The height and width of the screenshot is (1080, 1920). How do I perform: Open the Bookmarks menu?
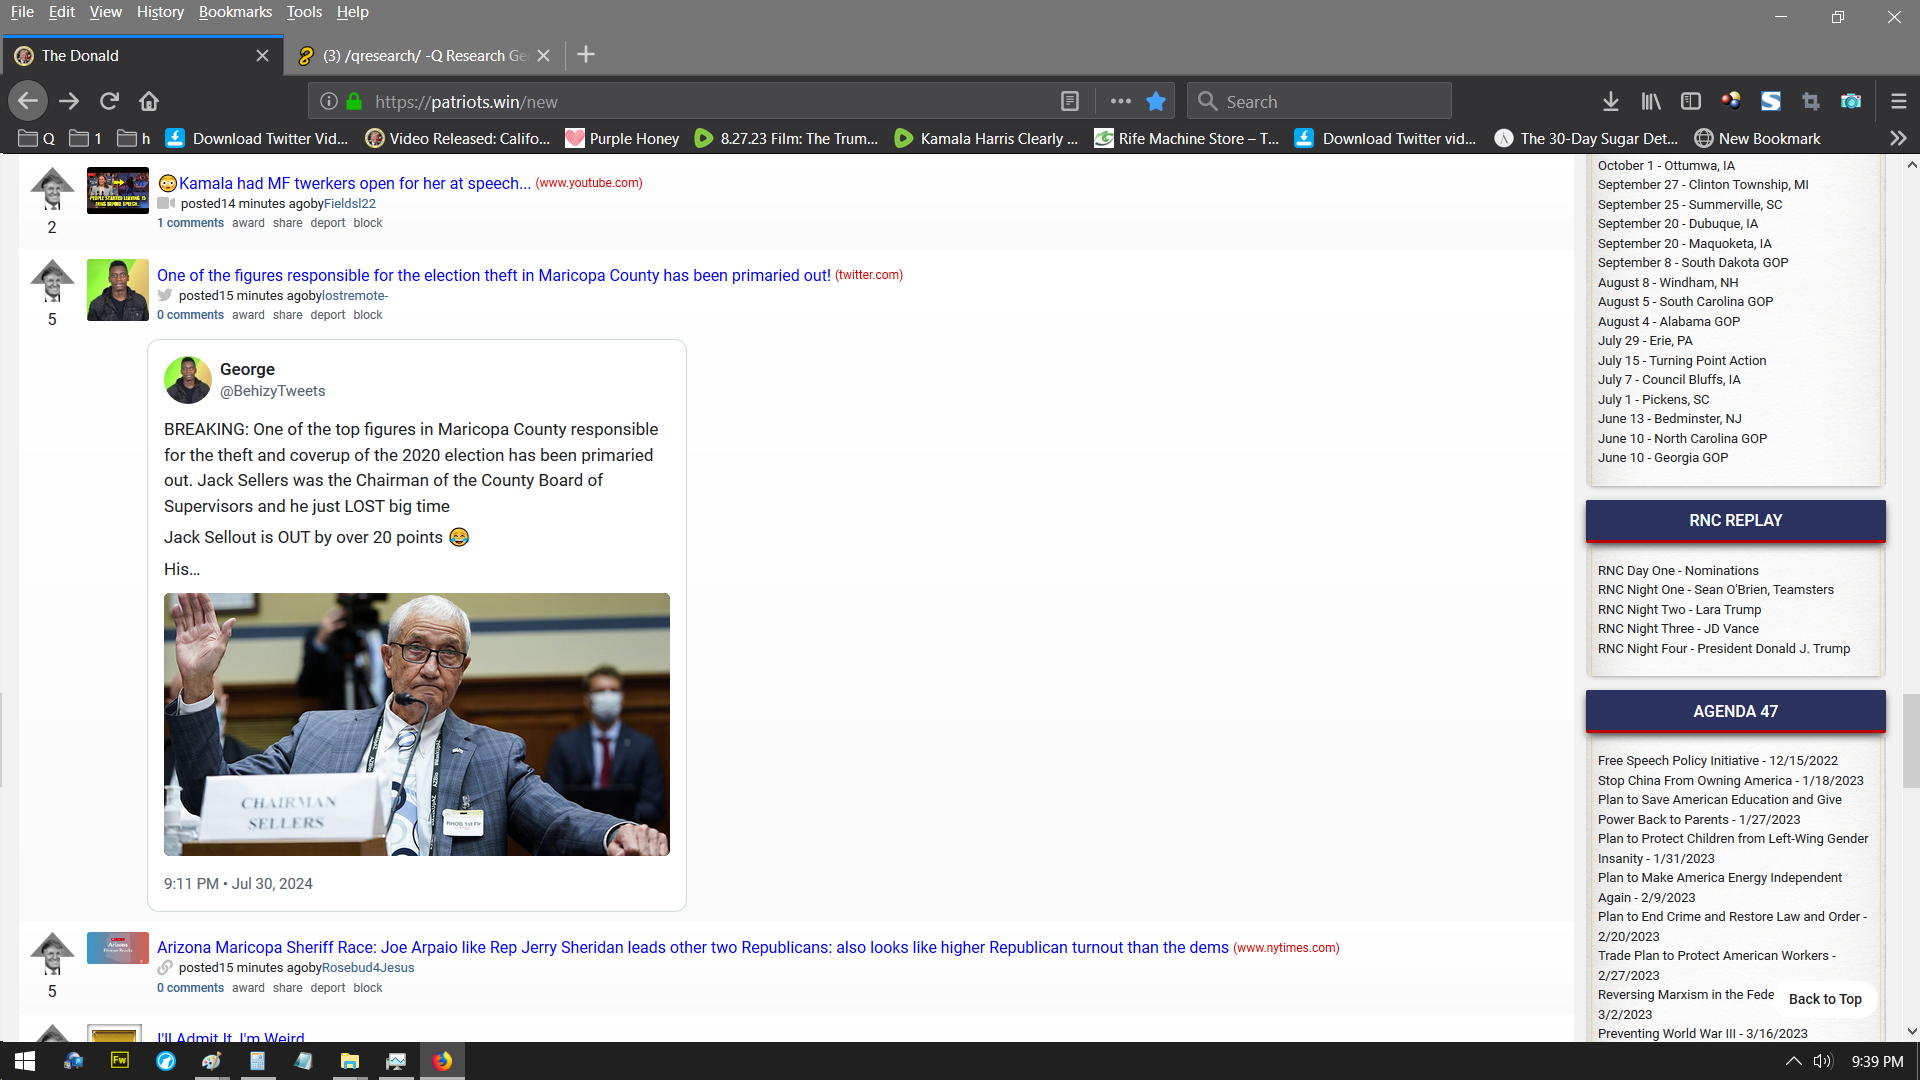click(x=235, y=12)
